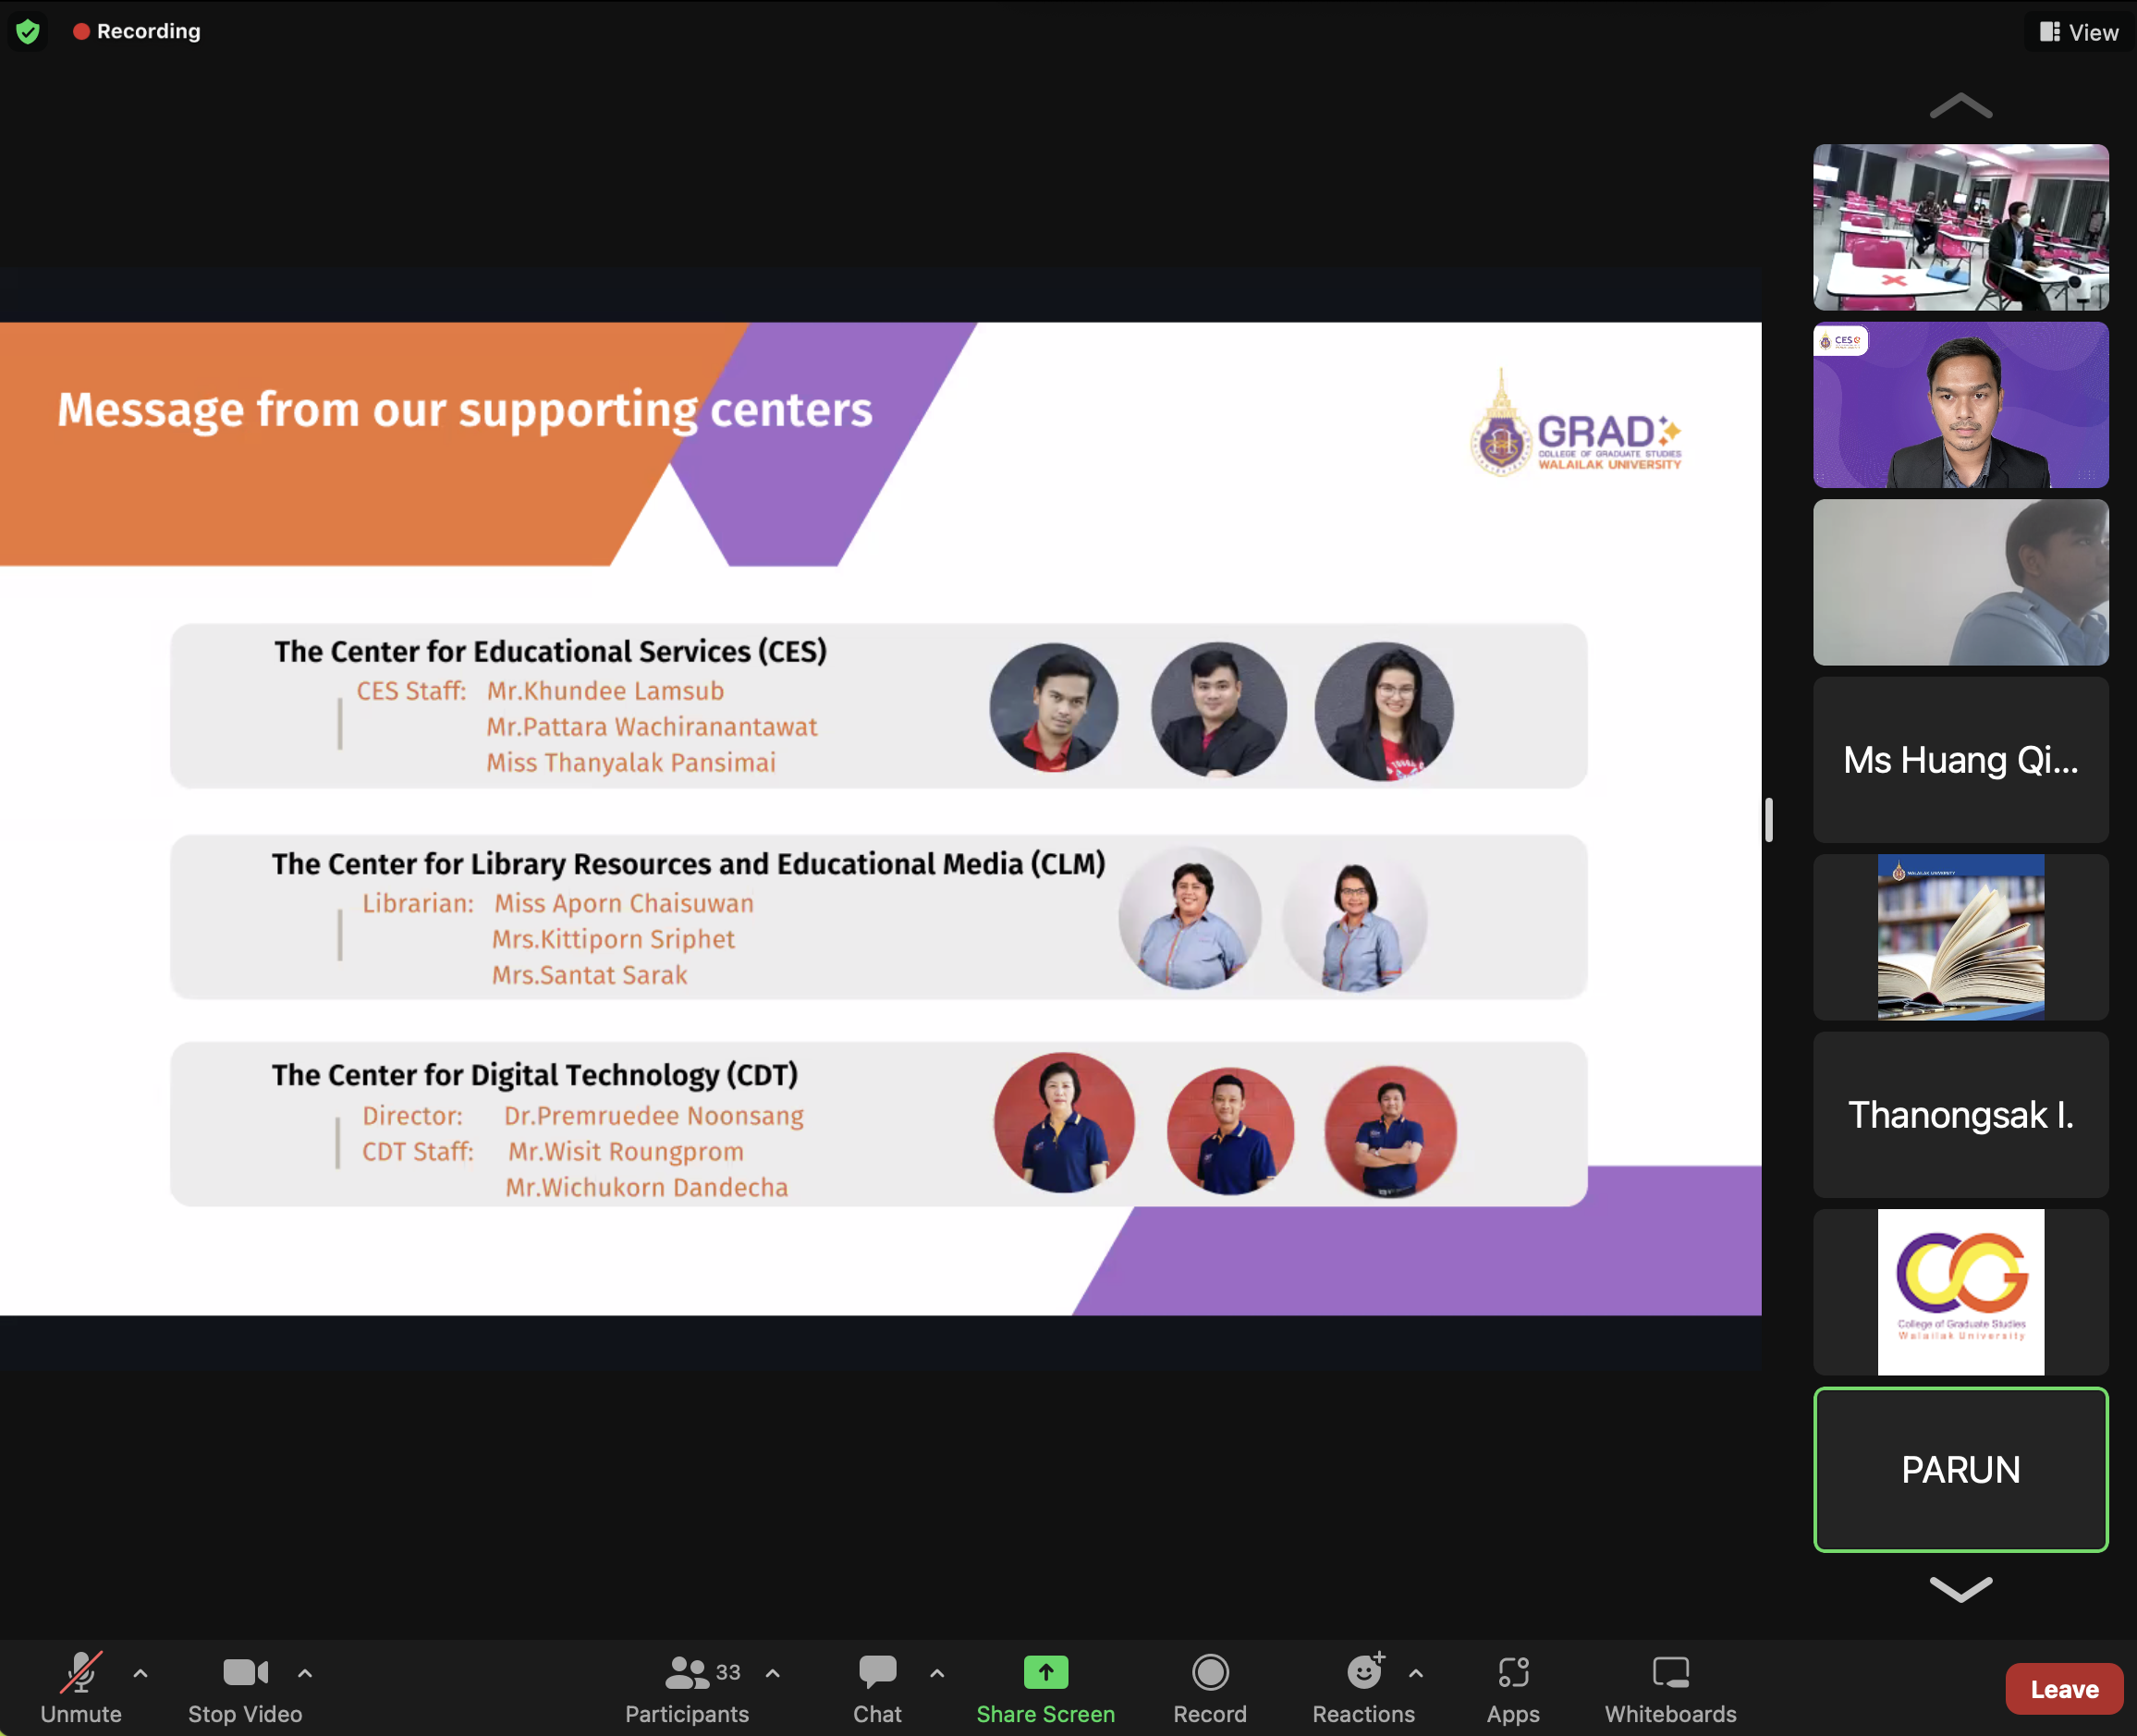
Task: Open the View layout menu
Action: point(2079,32)
